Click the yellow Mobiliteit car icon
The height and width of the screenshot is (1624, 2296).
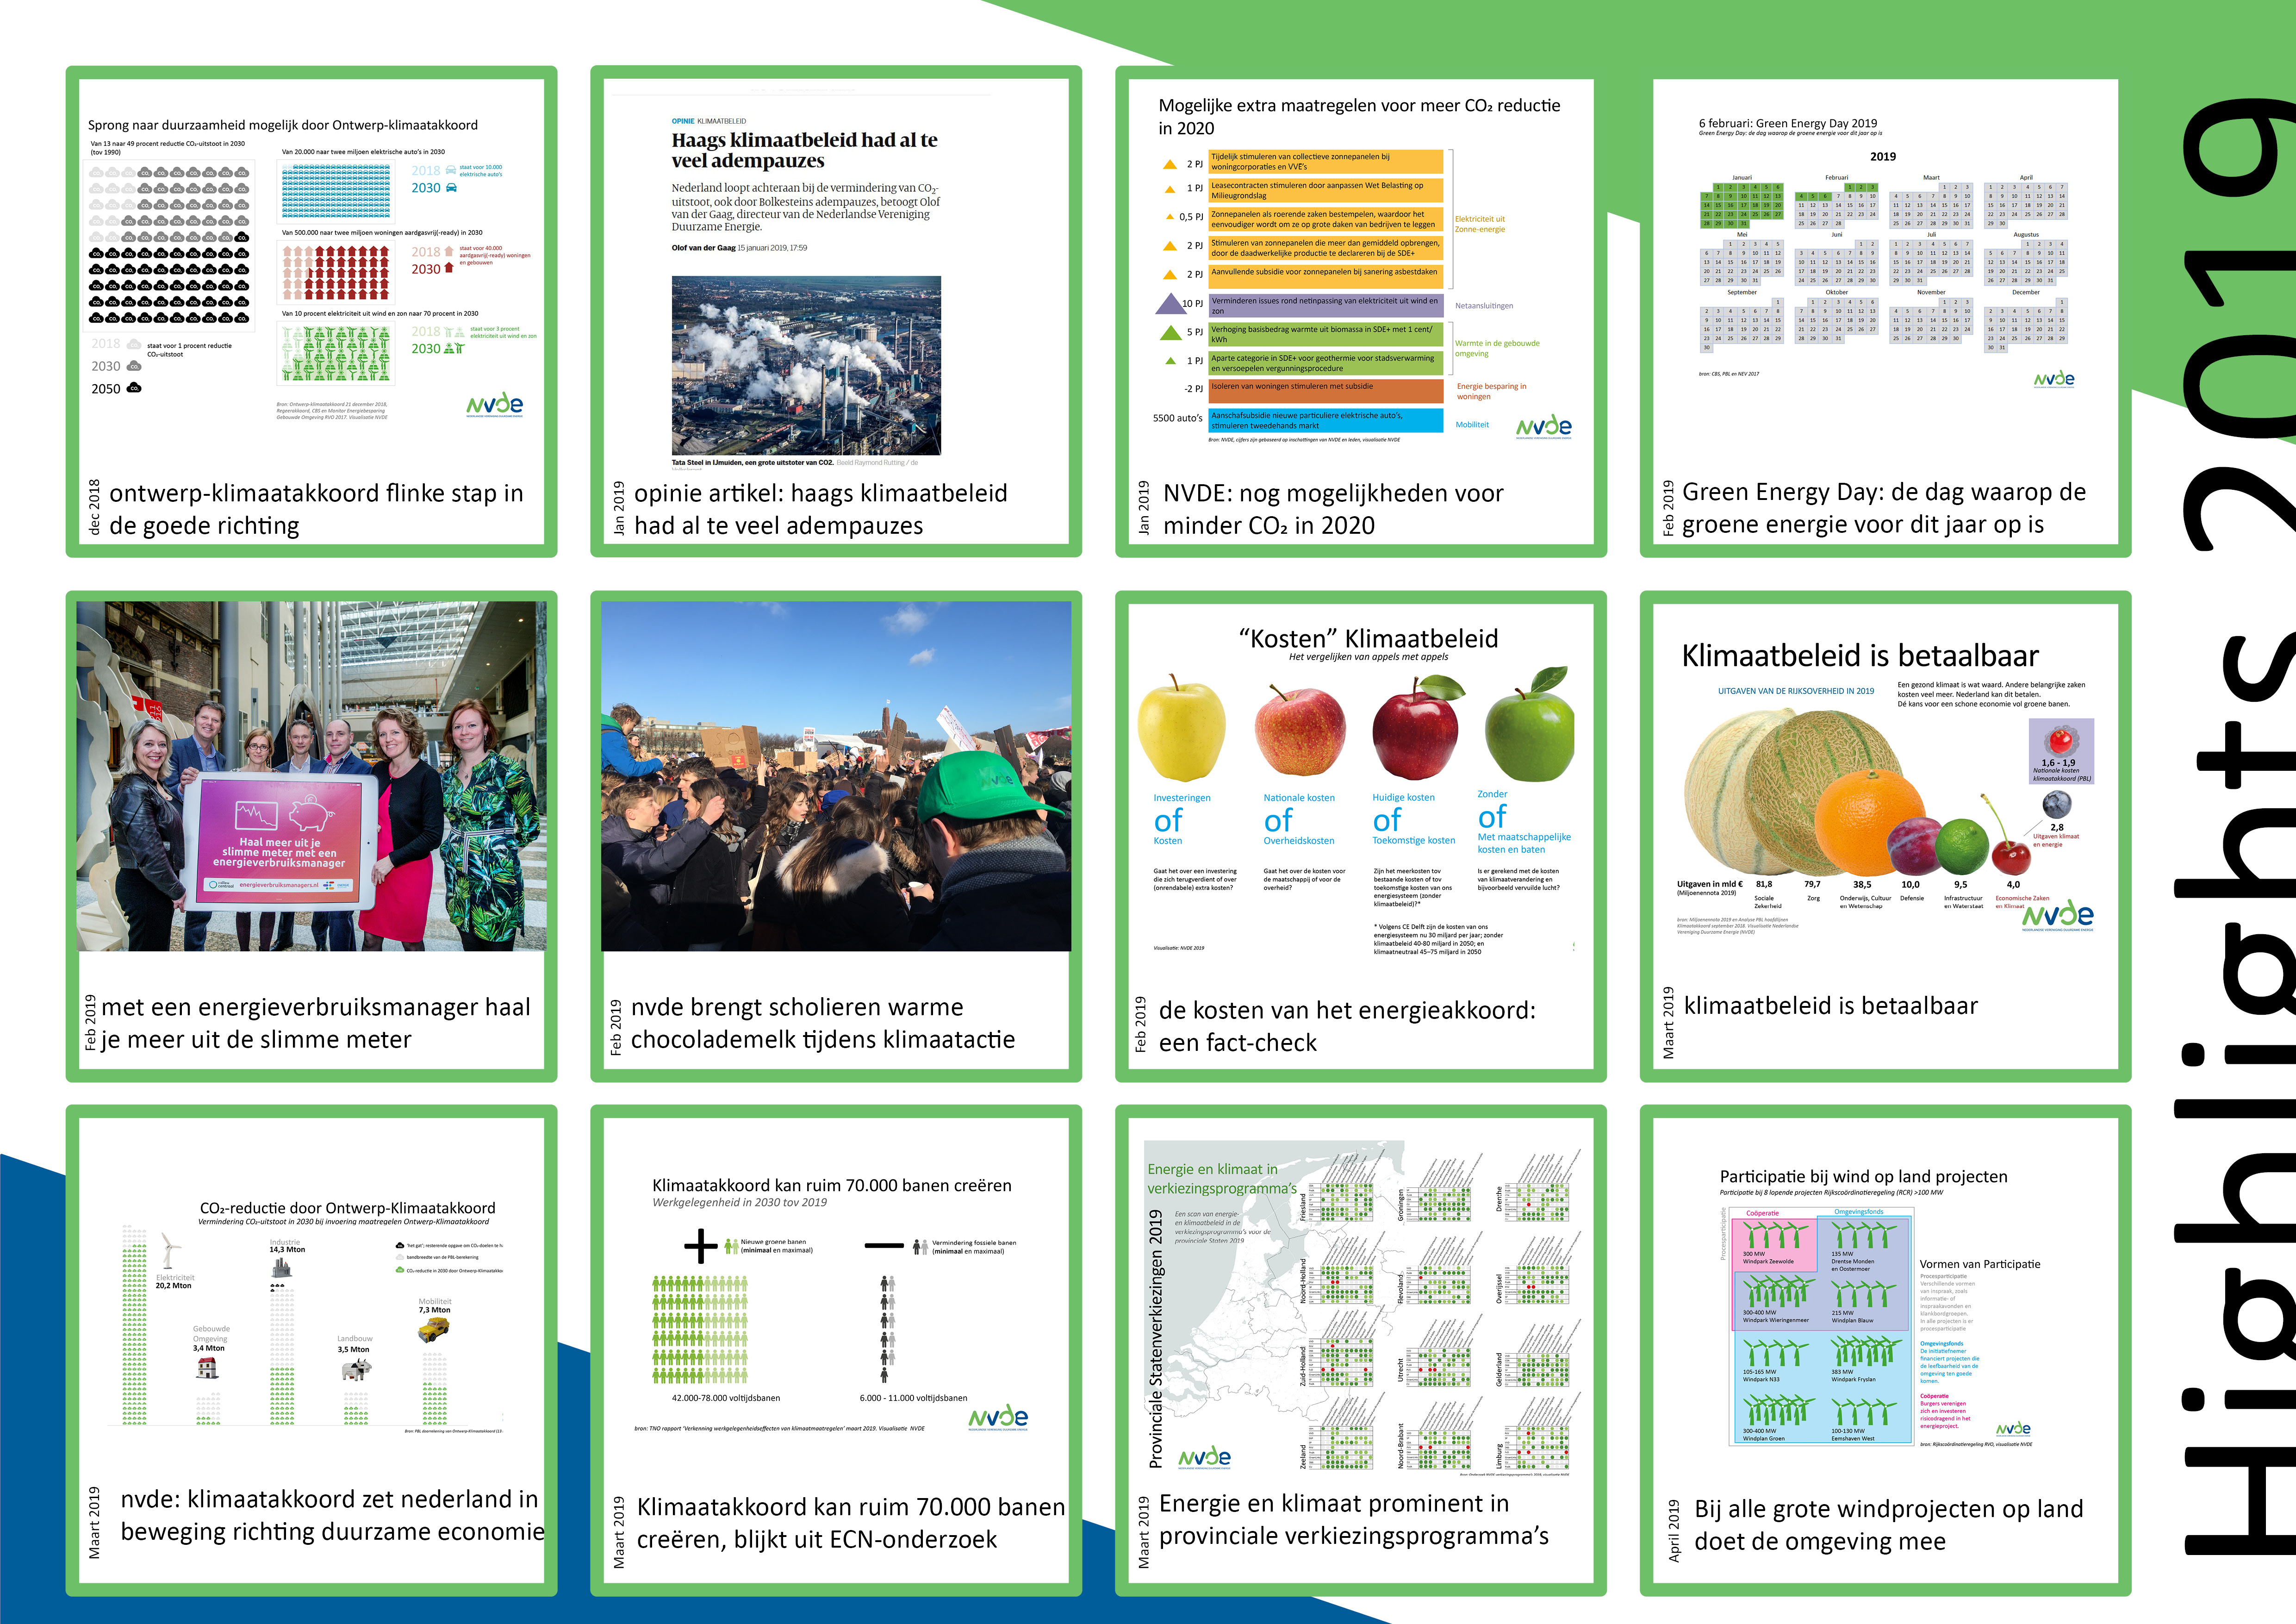tap(434, 1330)
